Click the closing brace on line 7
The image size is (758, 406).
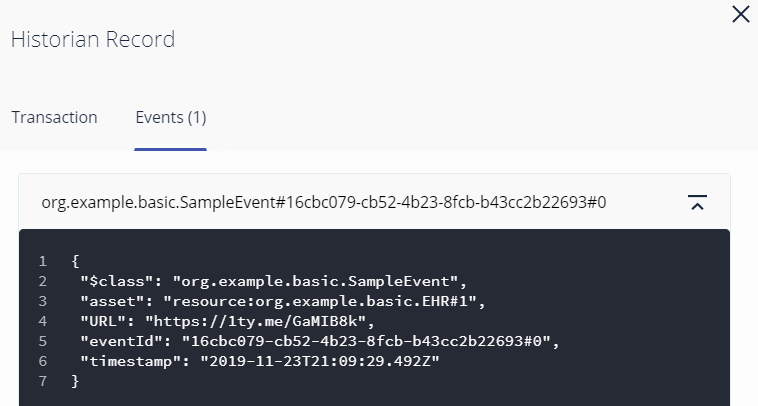pyautogui.click(x=76, y=381)
